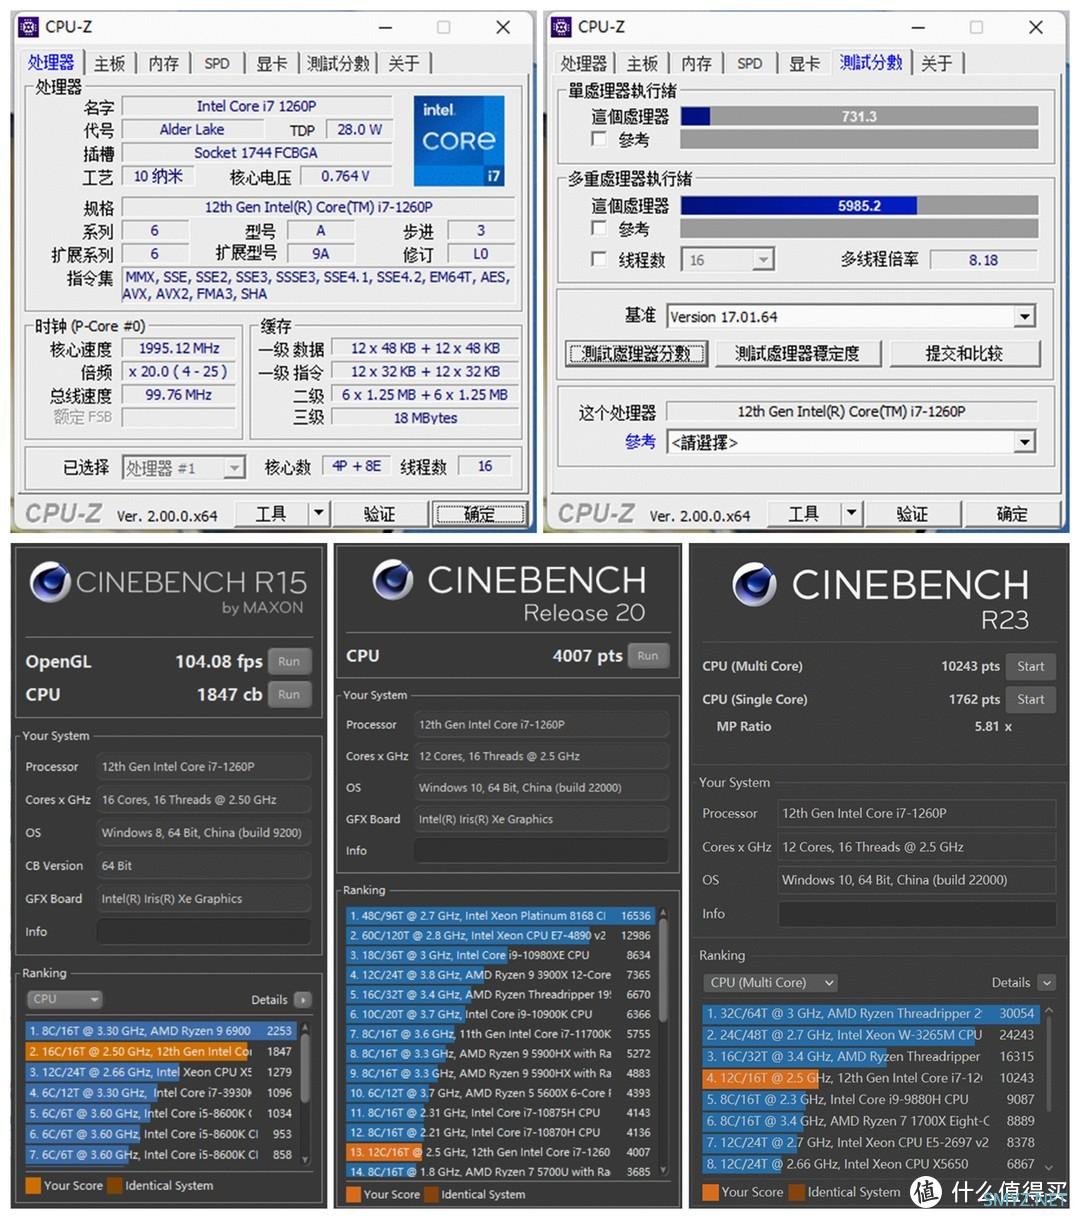1080x1219 pixels.
Task: Start the CPU (Multi Core) test in R23
Action: [1030, 666]
